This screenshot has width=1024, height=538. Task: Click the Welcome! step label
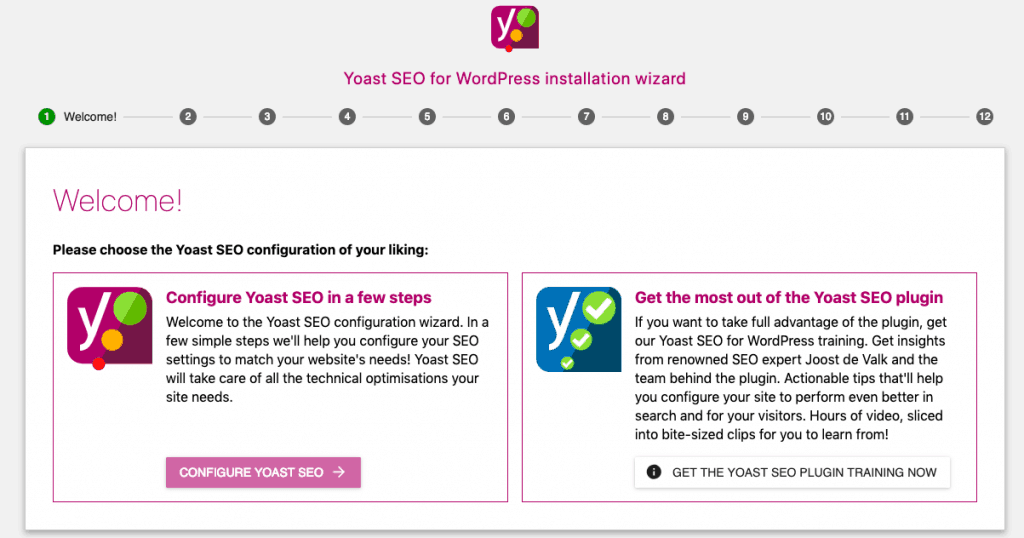tap(90, 117)
